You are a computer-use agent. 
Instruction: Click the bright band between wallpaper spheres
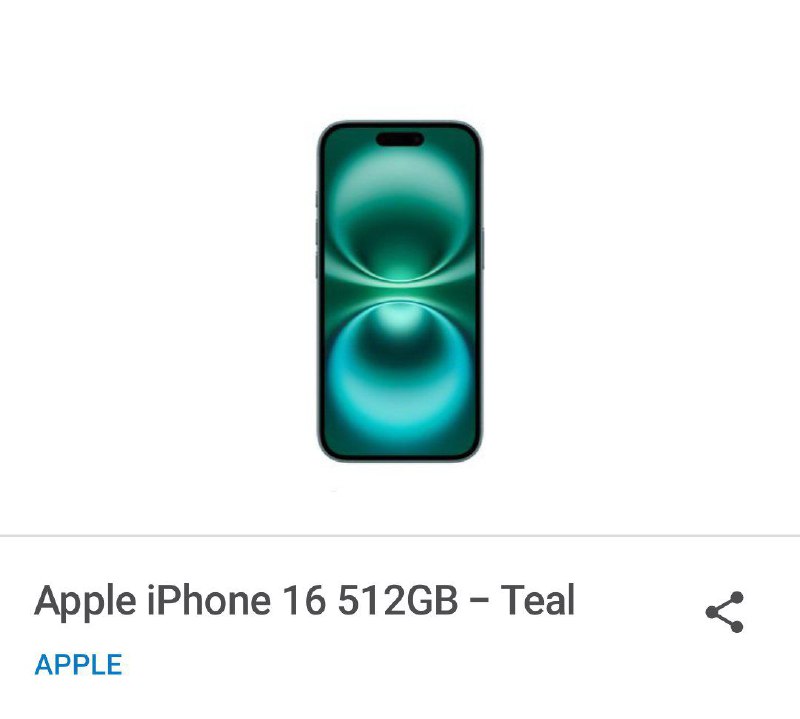pyautogui.click(x=400, y=291)
